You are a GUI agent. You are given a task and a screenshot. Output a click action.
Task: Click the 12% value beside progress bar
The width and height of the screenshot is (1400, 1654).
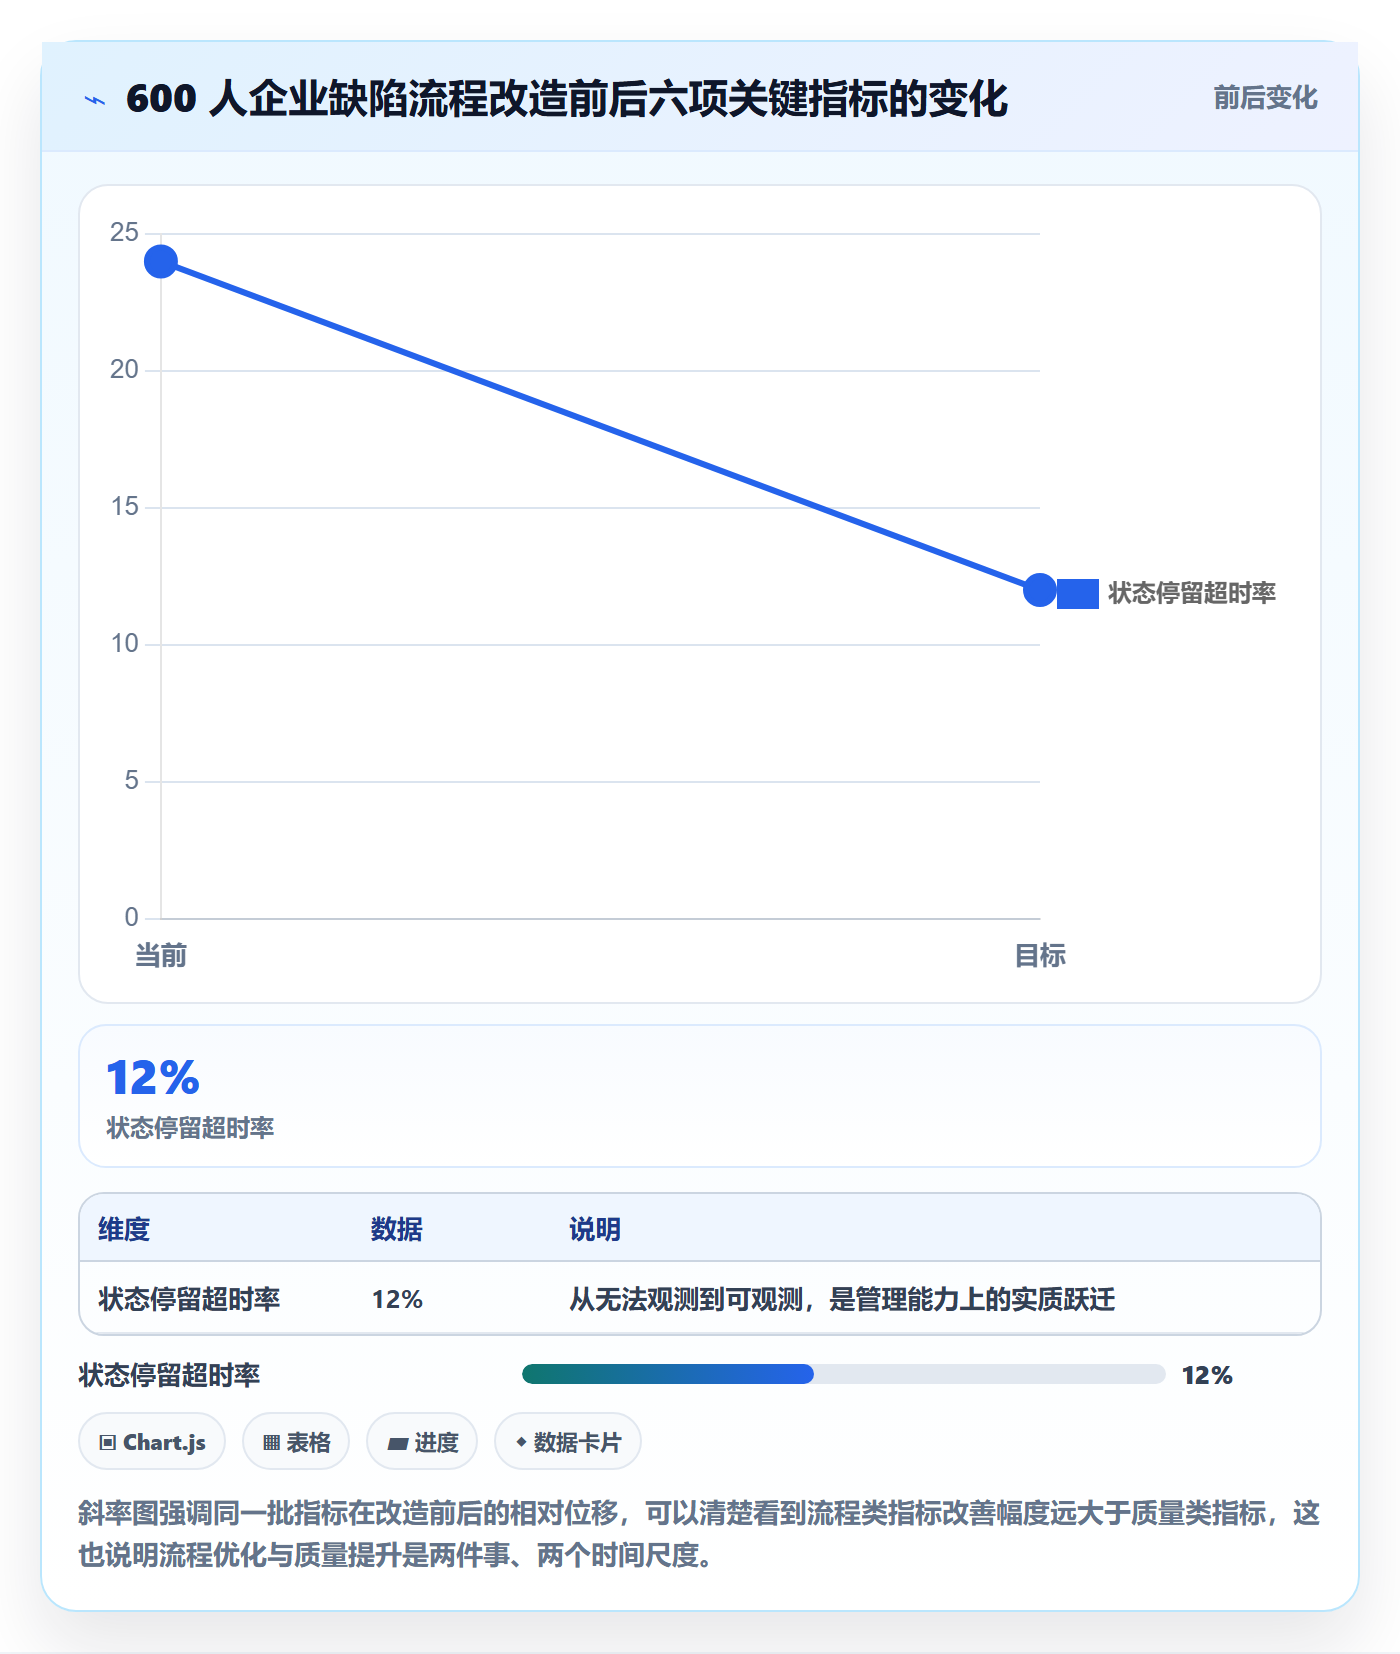coord(1207,1375)
